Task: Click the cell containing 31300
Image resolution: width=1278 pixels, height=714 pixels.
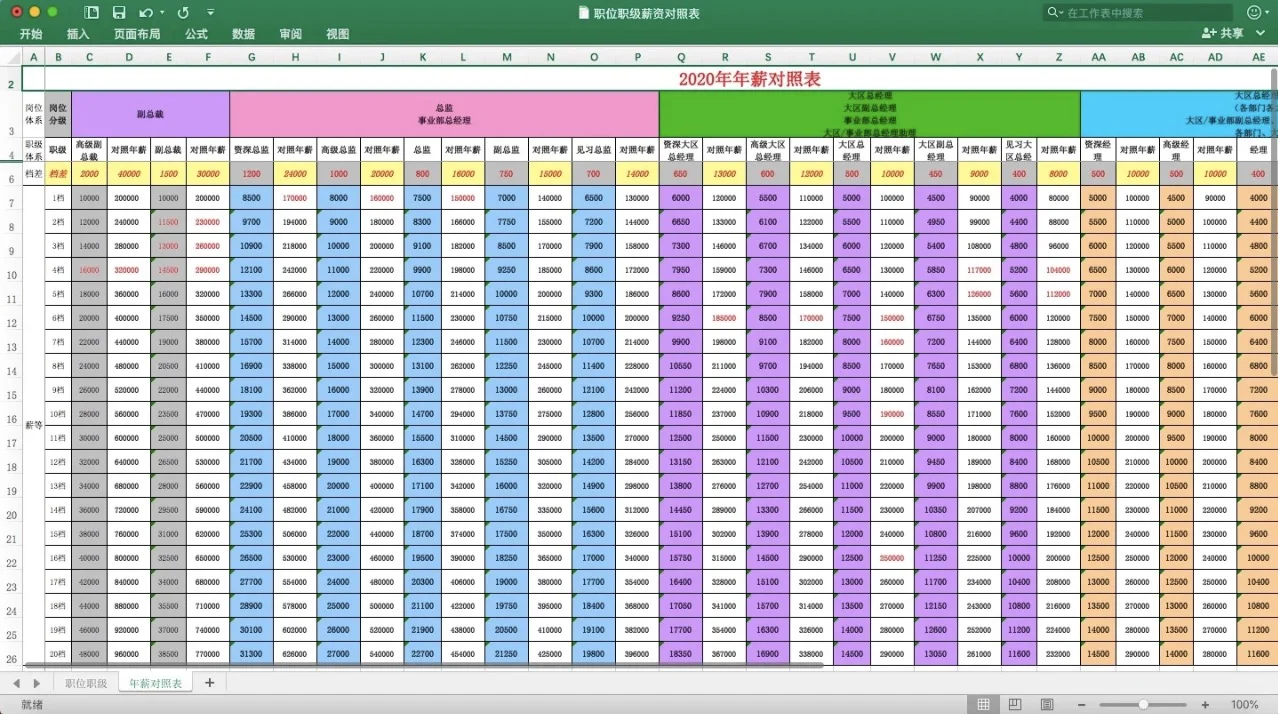Action: [251, 654]
